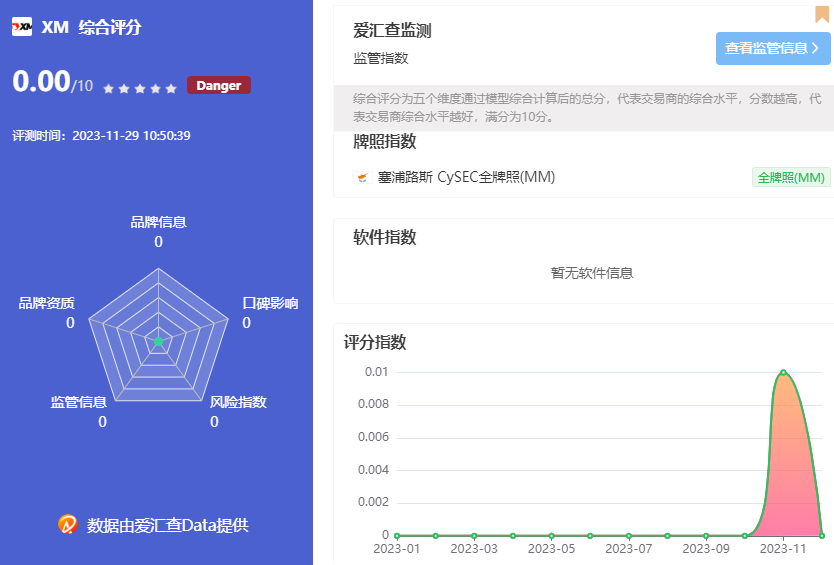834x565 pixels.
Task: Click the 数据由爱汇查Data提供 text
Action: point(168,525)
